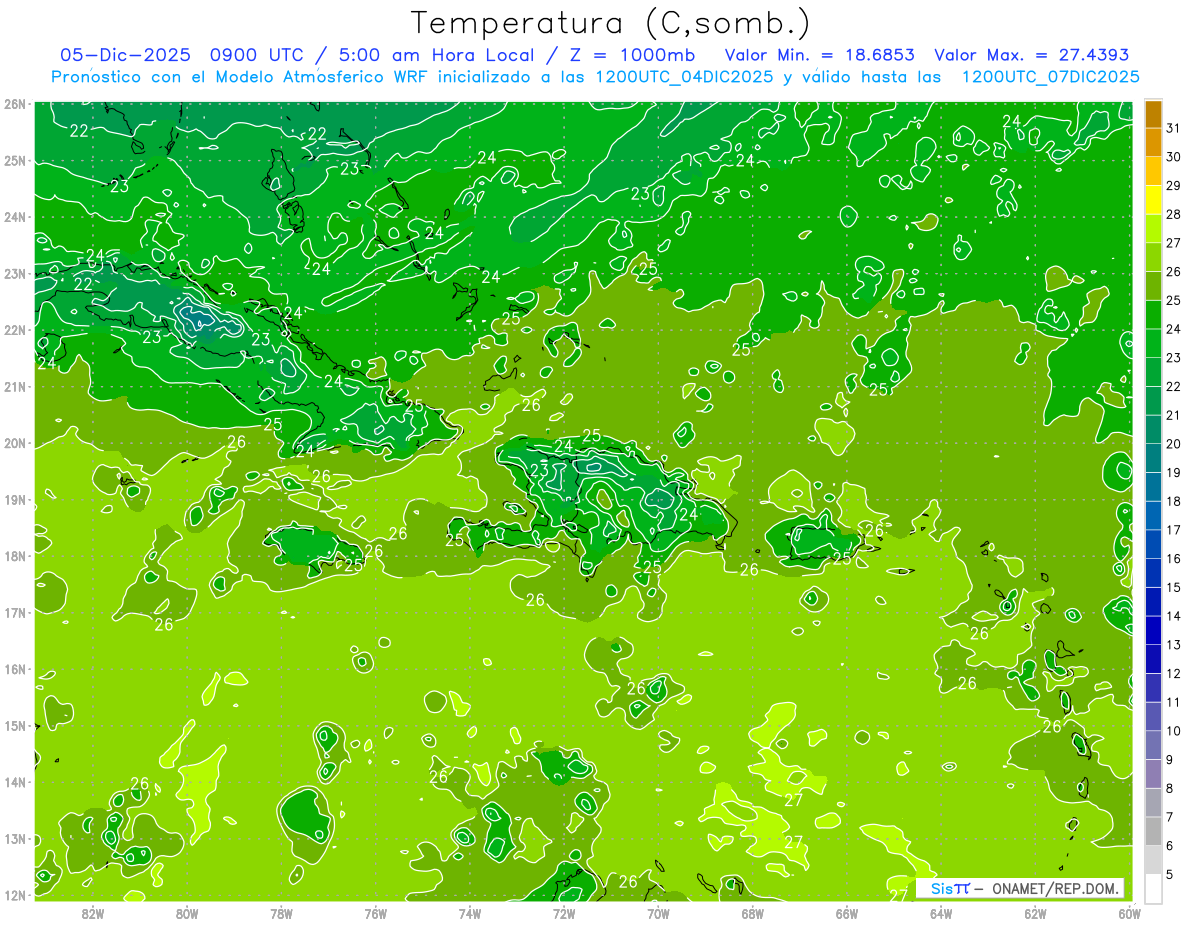Click the 21N latitude axis label
1200x927 pixels.
point(14,386)
